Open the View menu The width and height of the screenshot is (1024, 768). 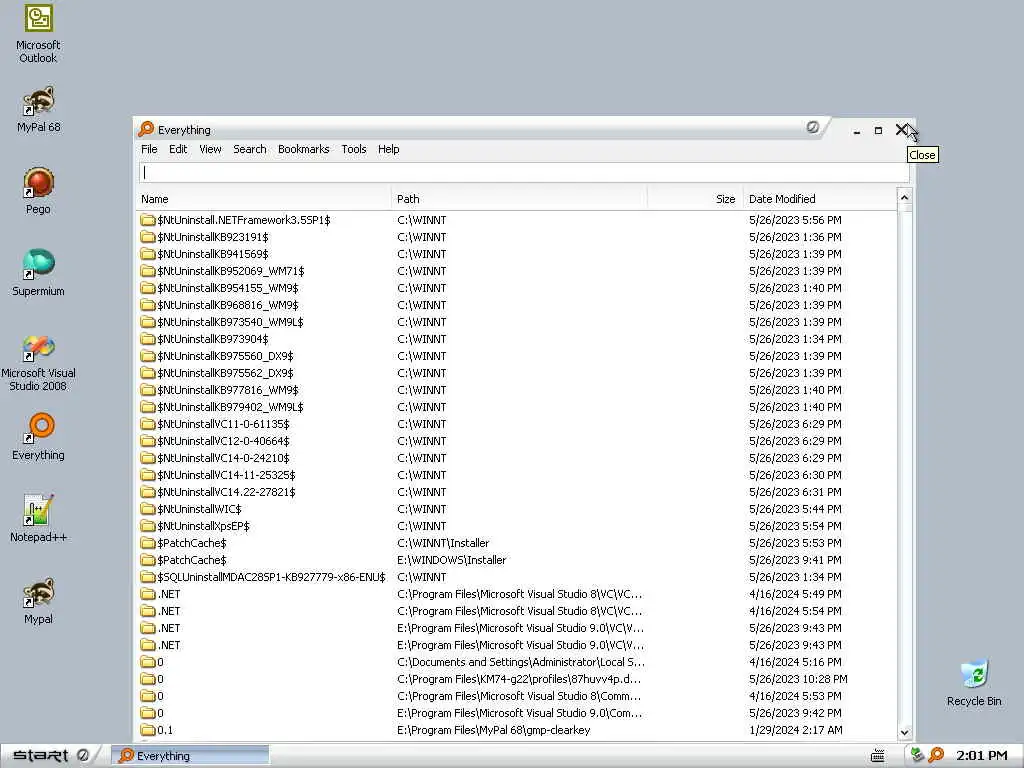[210, 149]
